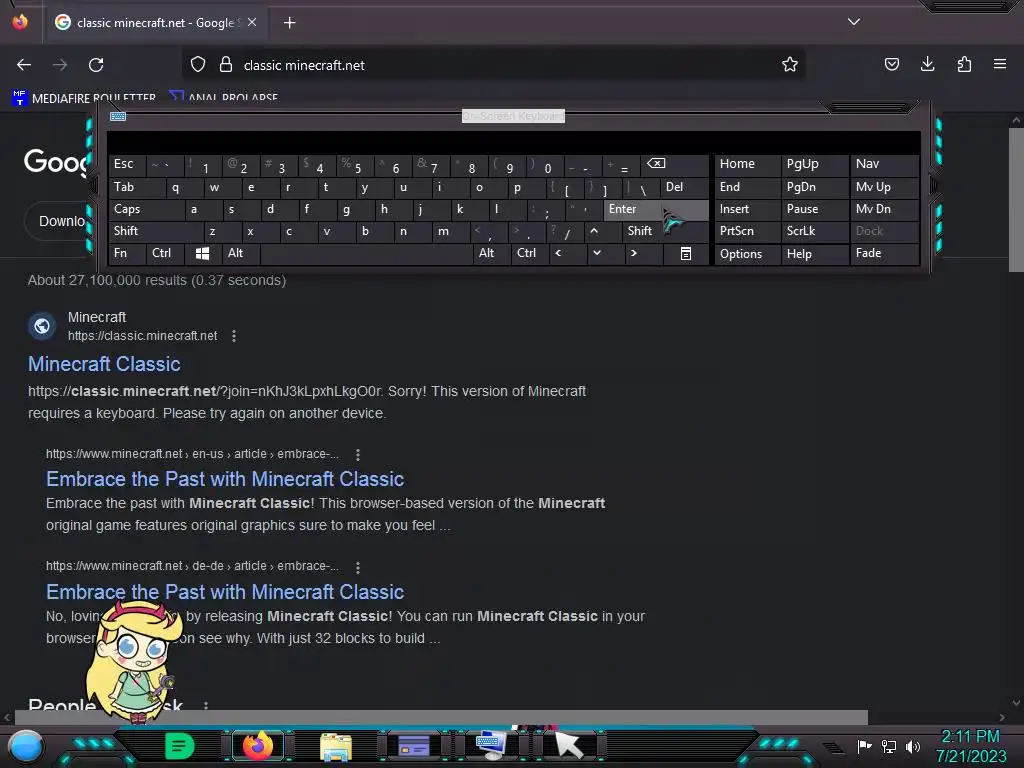Click the address bar showing classic minecraft.net
Screen dimensions: 1024x768
[x=493, y=65]
